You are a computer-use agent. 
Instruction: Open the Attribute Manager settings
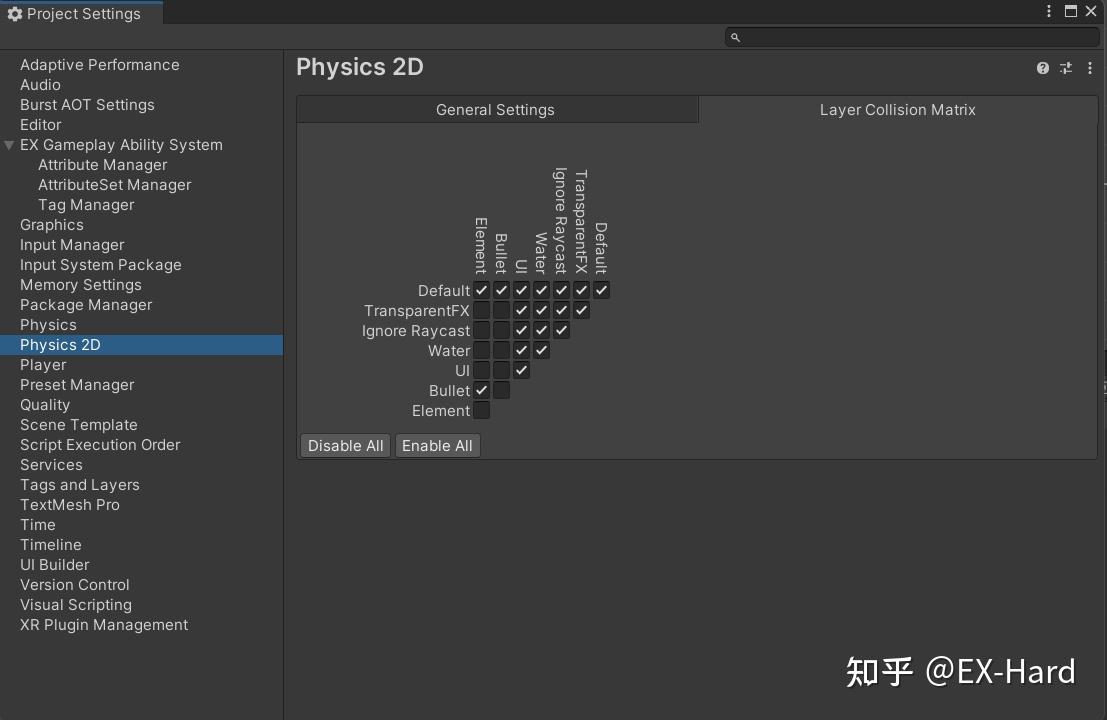(x=102, y=164)
